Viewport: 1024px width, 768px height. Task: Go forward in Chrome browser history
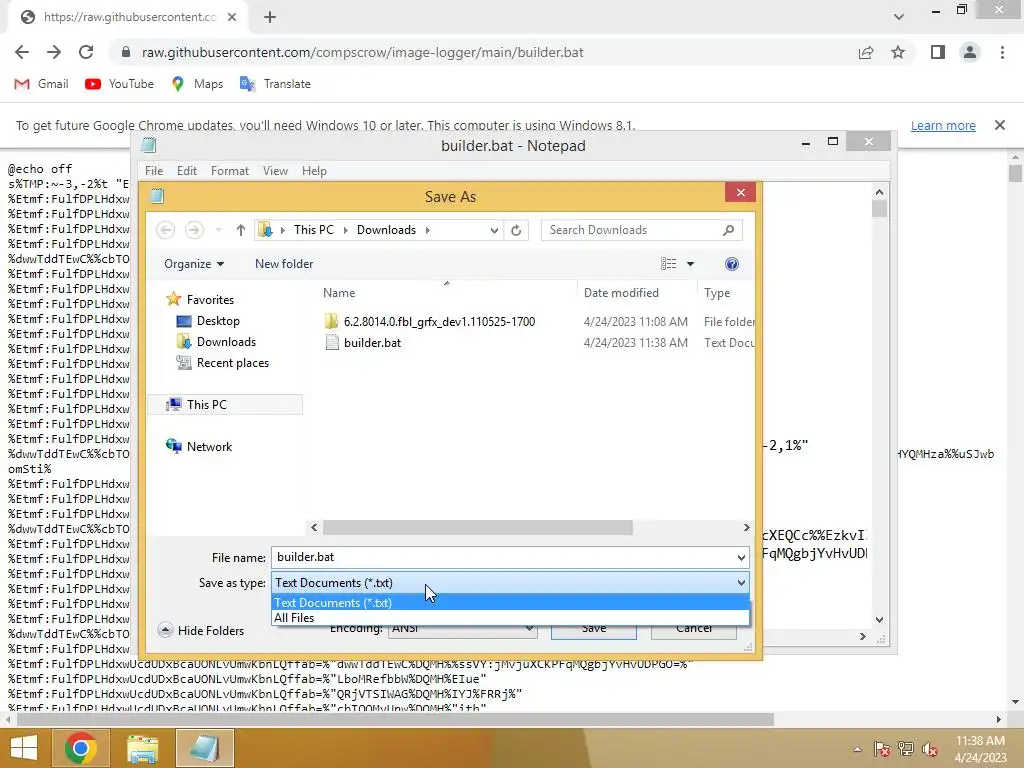tap(54, 52)
